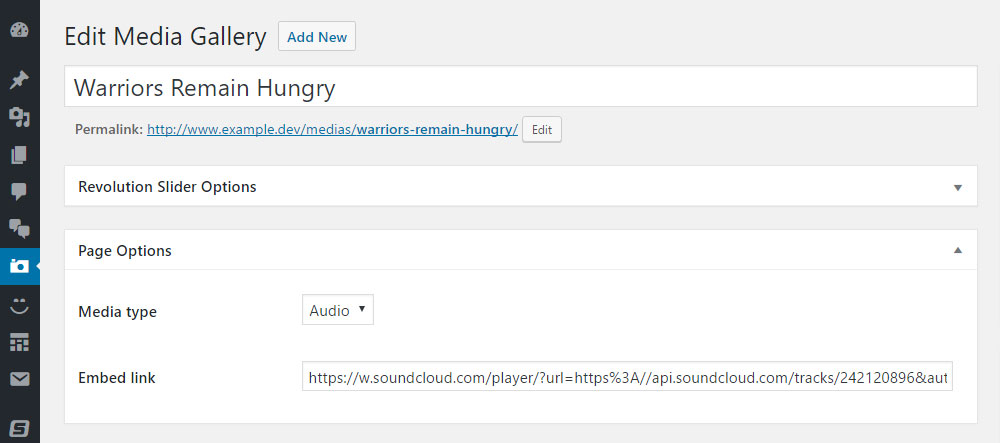Expand the Revolution Slider Options panel arrow
The height and width of the screenshot is (443, 1000).
[x=957, y=187]
